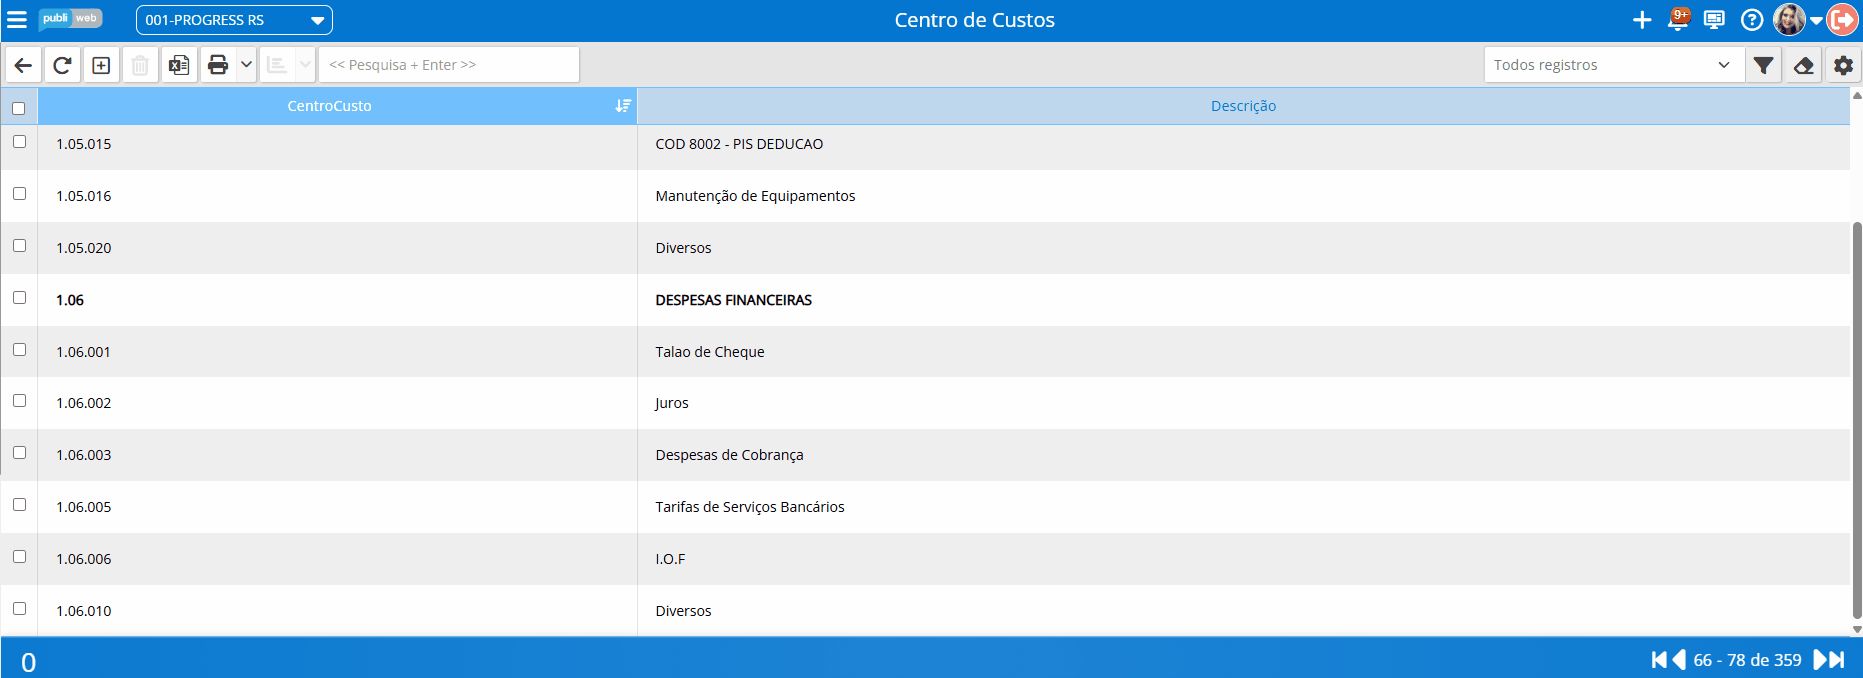This screenshot has width=1863, height=678.
Task: Click the 66 - 78 de 359 pager text
Action: [x=1747, y=660]
